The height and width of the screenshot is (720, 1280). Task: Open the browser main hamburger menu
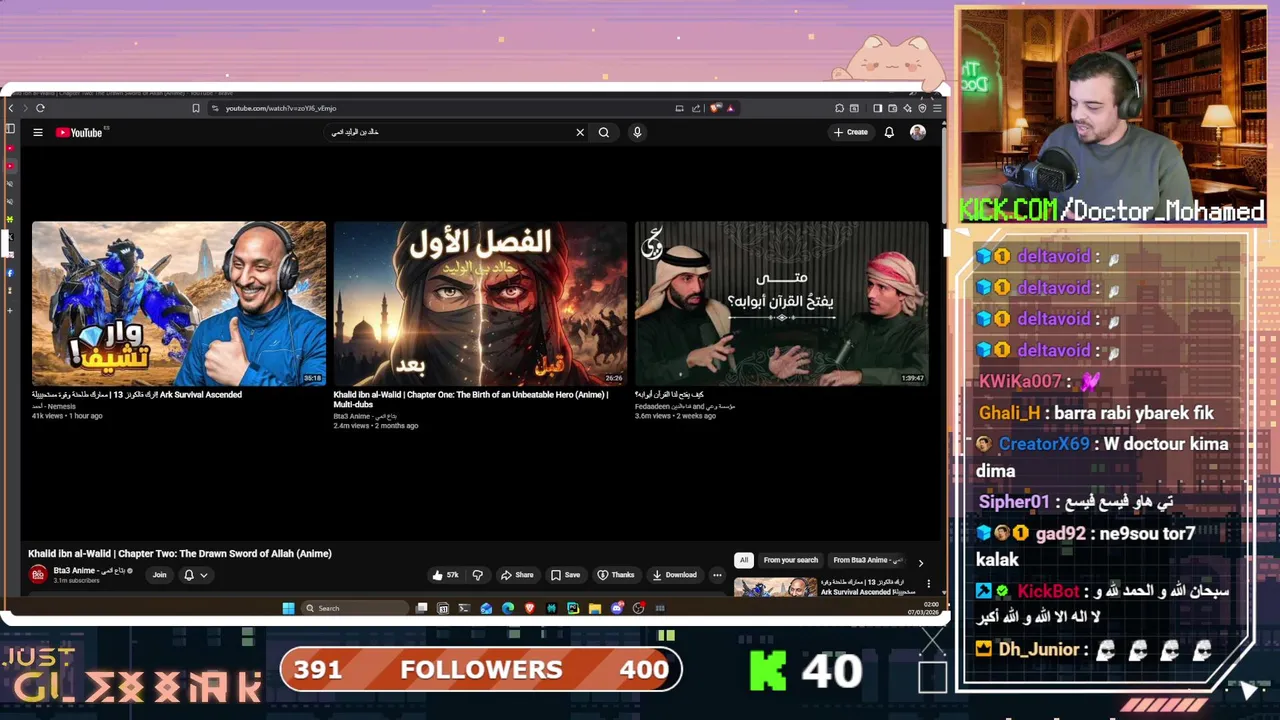tap(937, 108)
